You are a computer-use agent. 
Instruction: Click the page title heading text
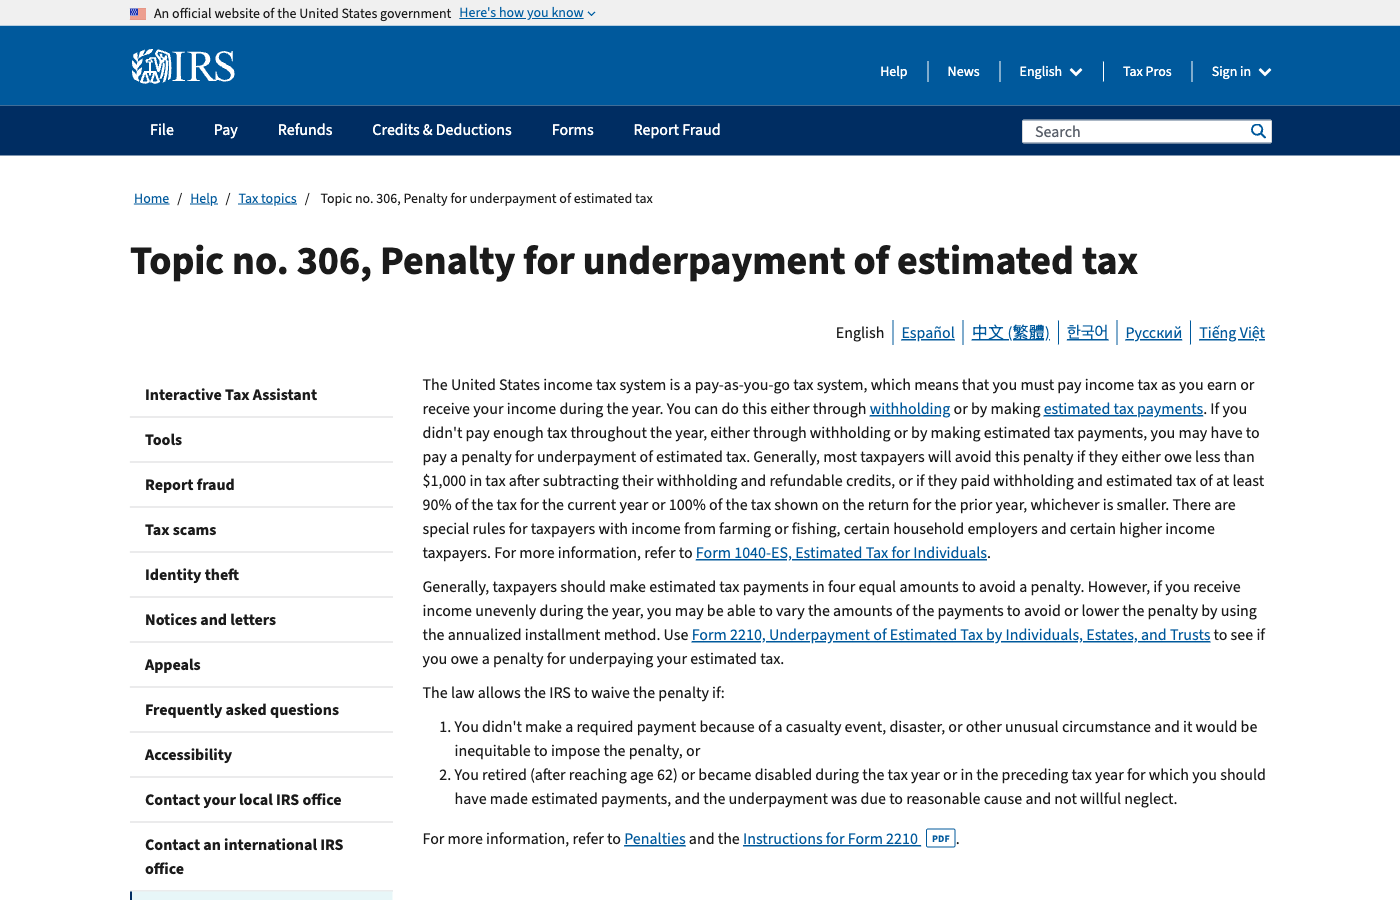click(x=634, y=261)
